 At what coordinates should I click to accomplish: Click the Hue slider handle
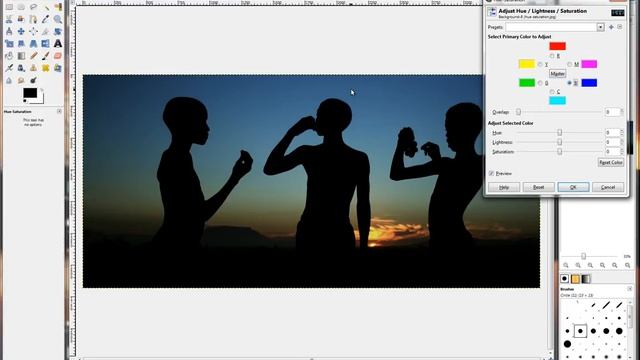click(x=560, y=133)
